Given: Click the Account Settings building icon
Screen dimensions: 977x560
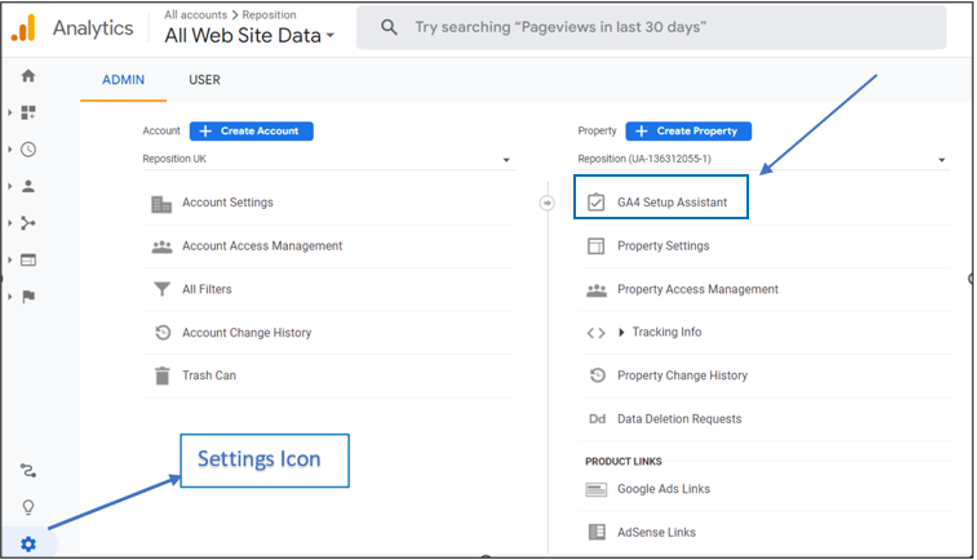Looking at the screenshot, I should click(x=162, y=204).
